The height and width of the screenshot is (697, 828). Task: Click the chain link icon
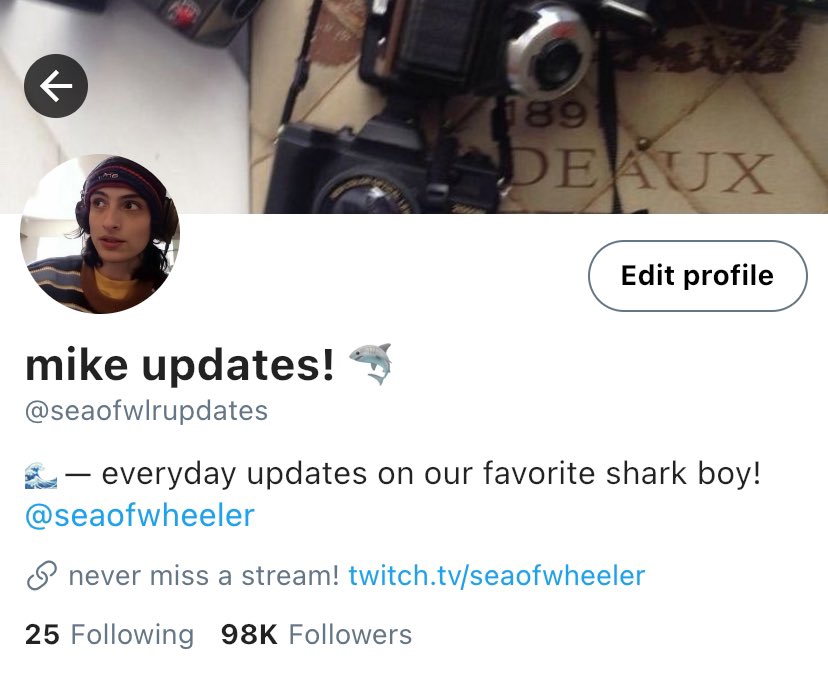click(41, 576)
